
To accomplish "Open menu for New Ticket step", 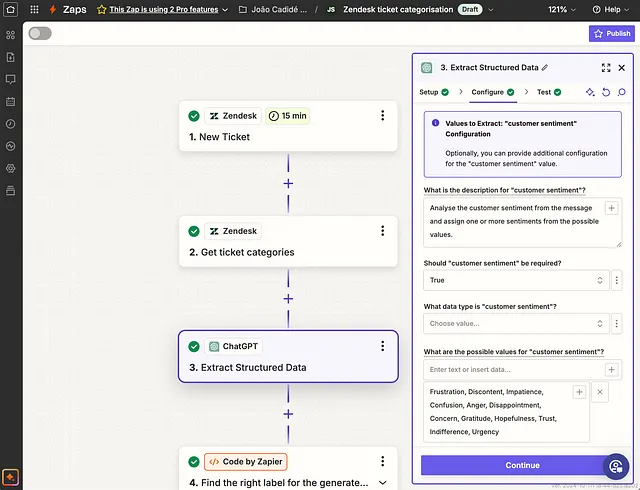I will click(382, 116).
